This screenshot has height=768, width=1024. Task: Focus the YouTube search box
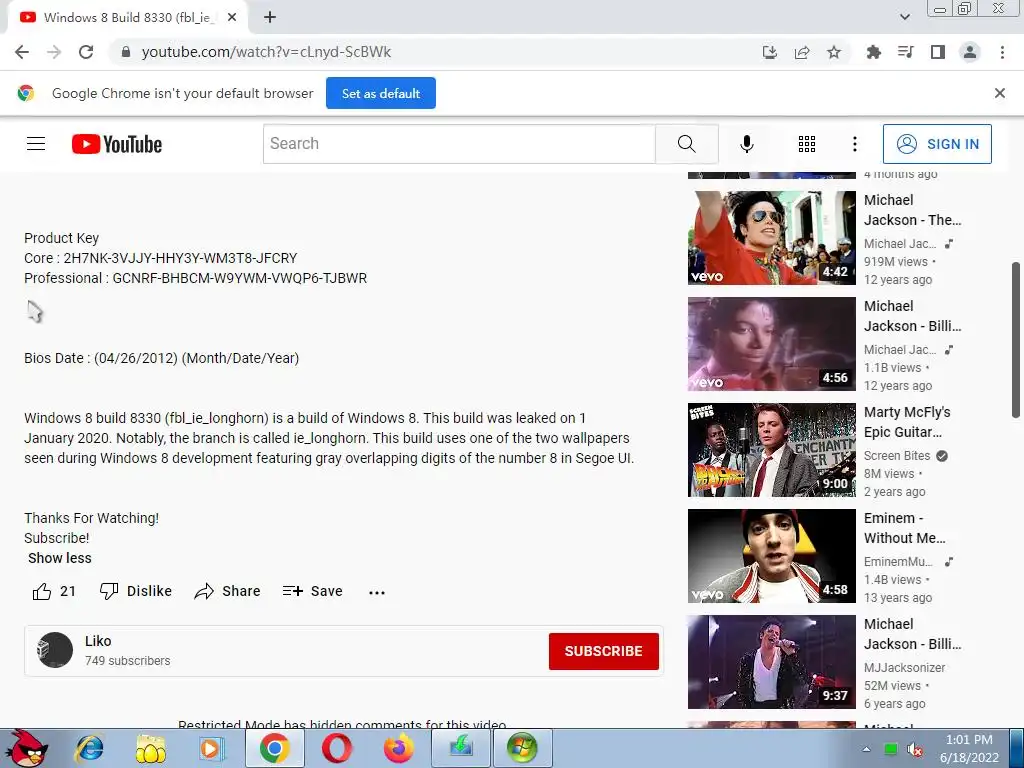click(459, 144)
